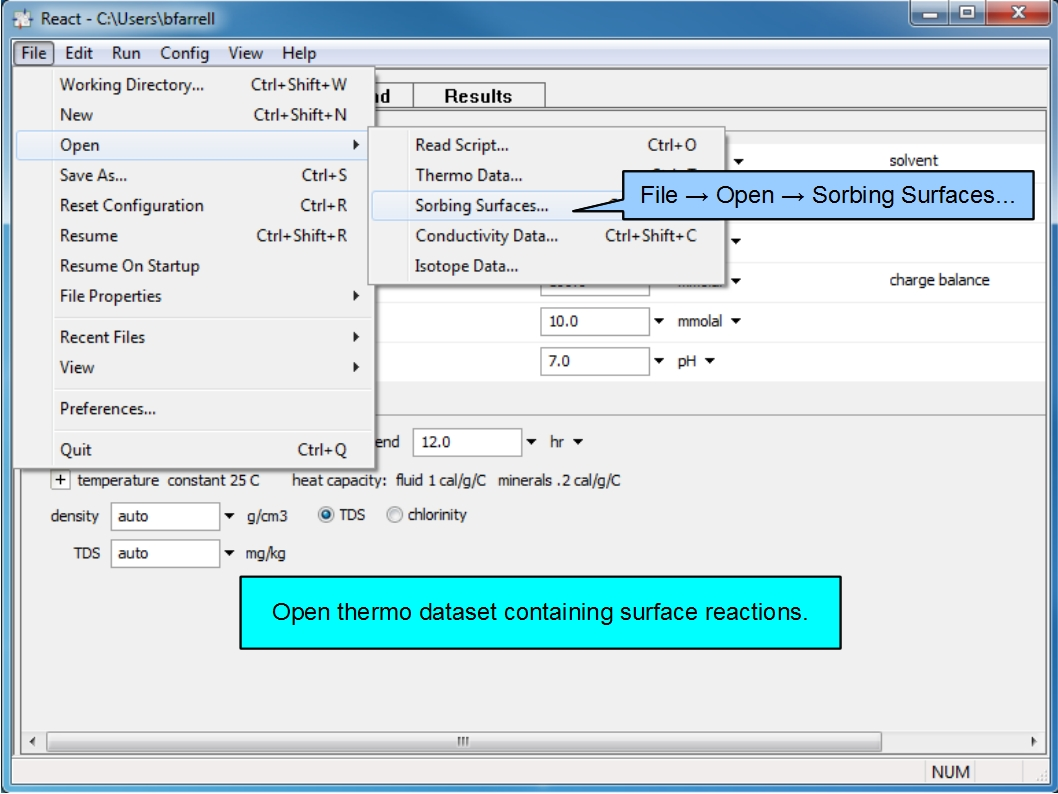Select the chlorinity radio button
This screenshot has width=1058, height=794.
[395, 515]
